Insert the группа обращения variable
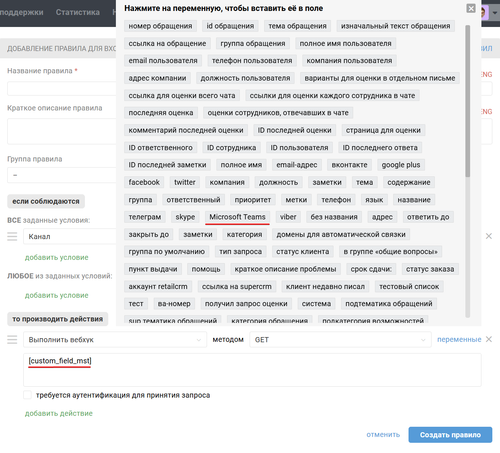The height and width of the screenshot is (453, 500). [x=253, y=43]
